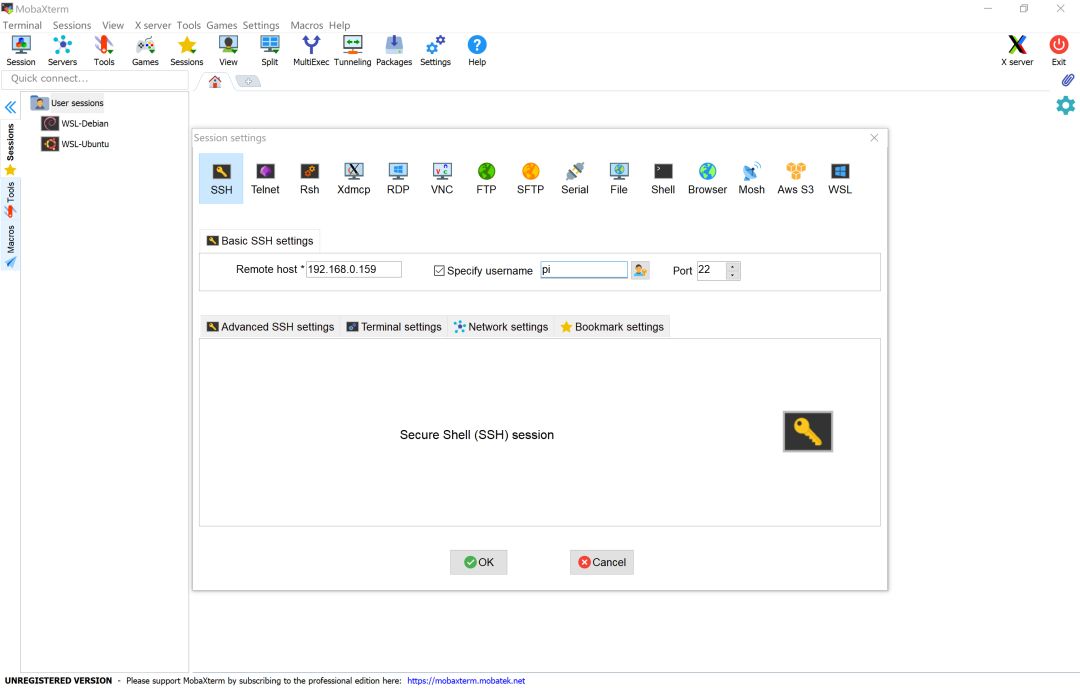Screen dimensions: 1080x688
Task: Select the Serial session type
Action: (x=574, y=178)
